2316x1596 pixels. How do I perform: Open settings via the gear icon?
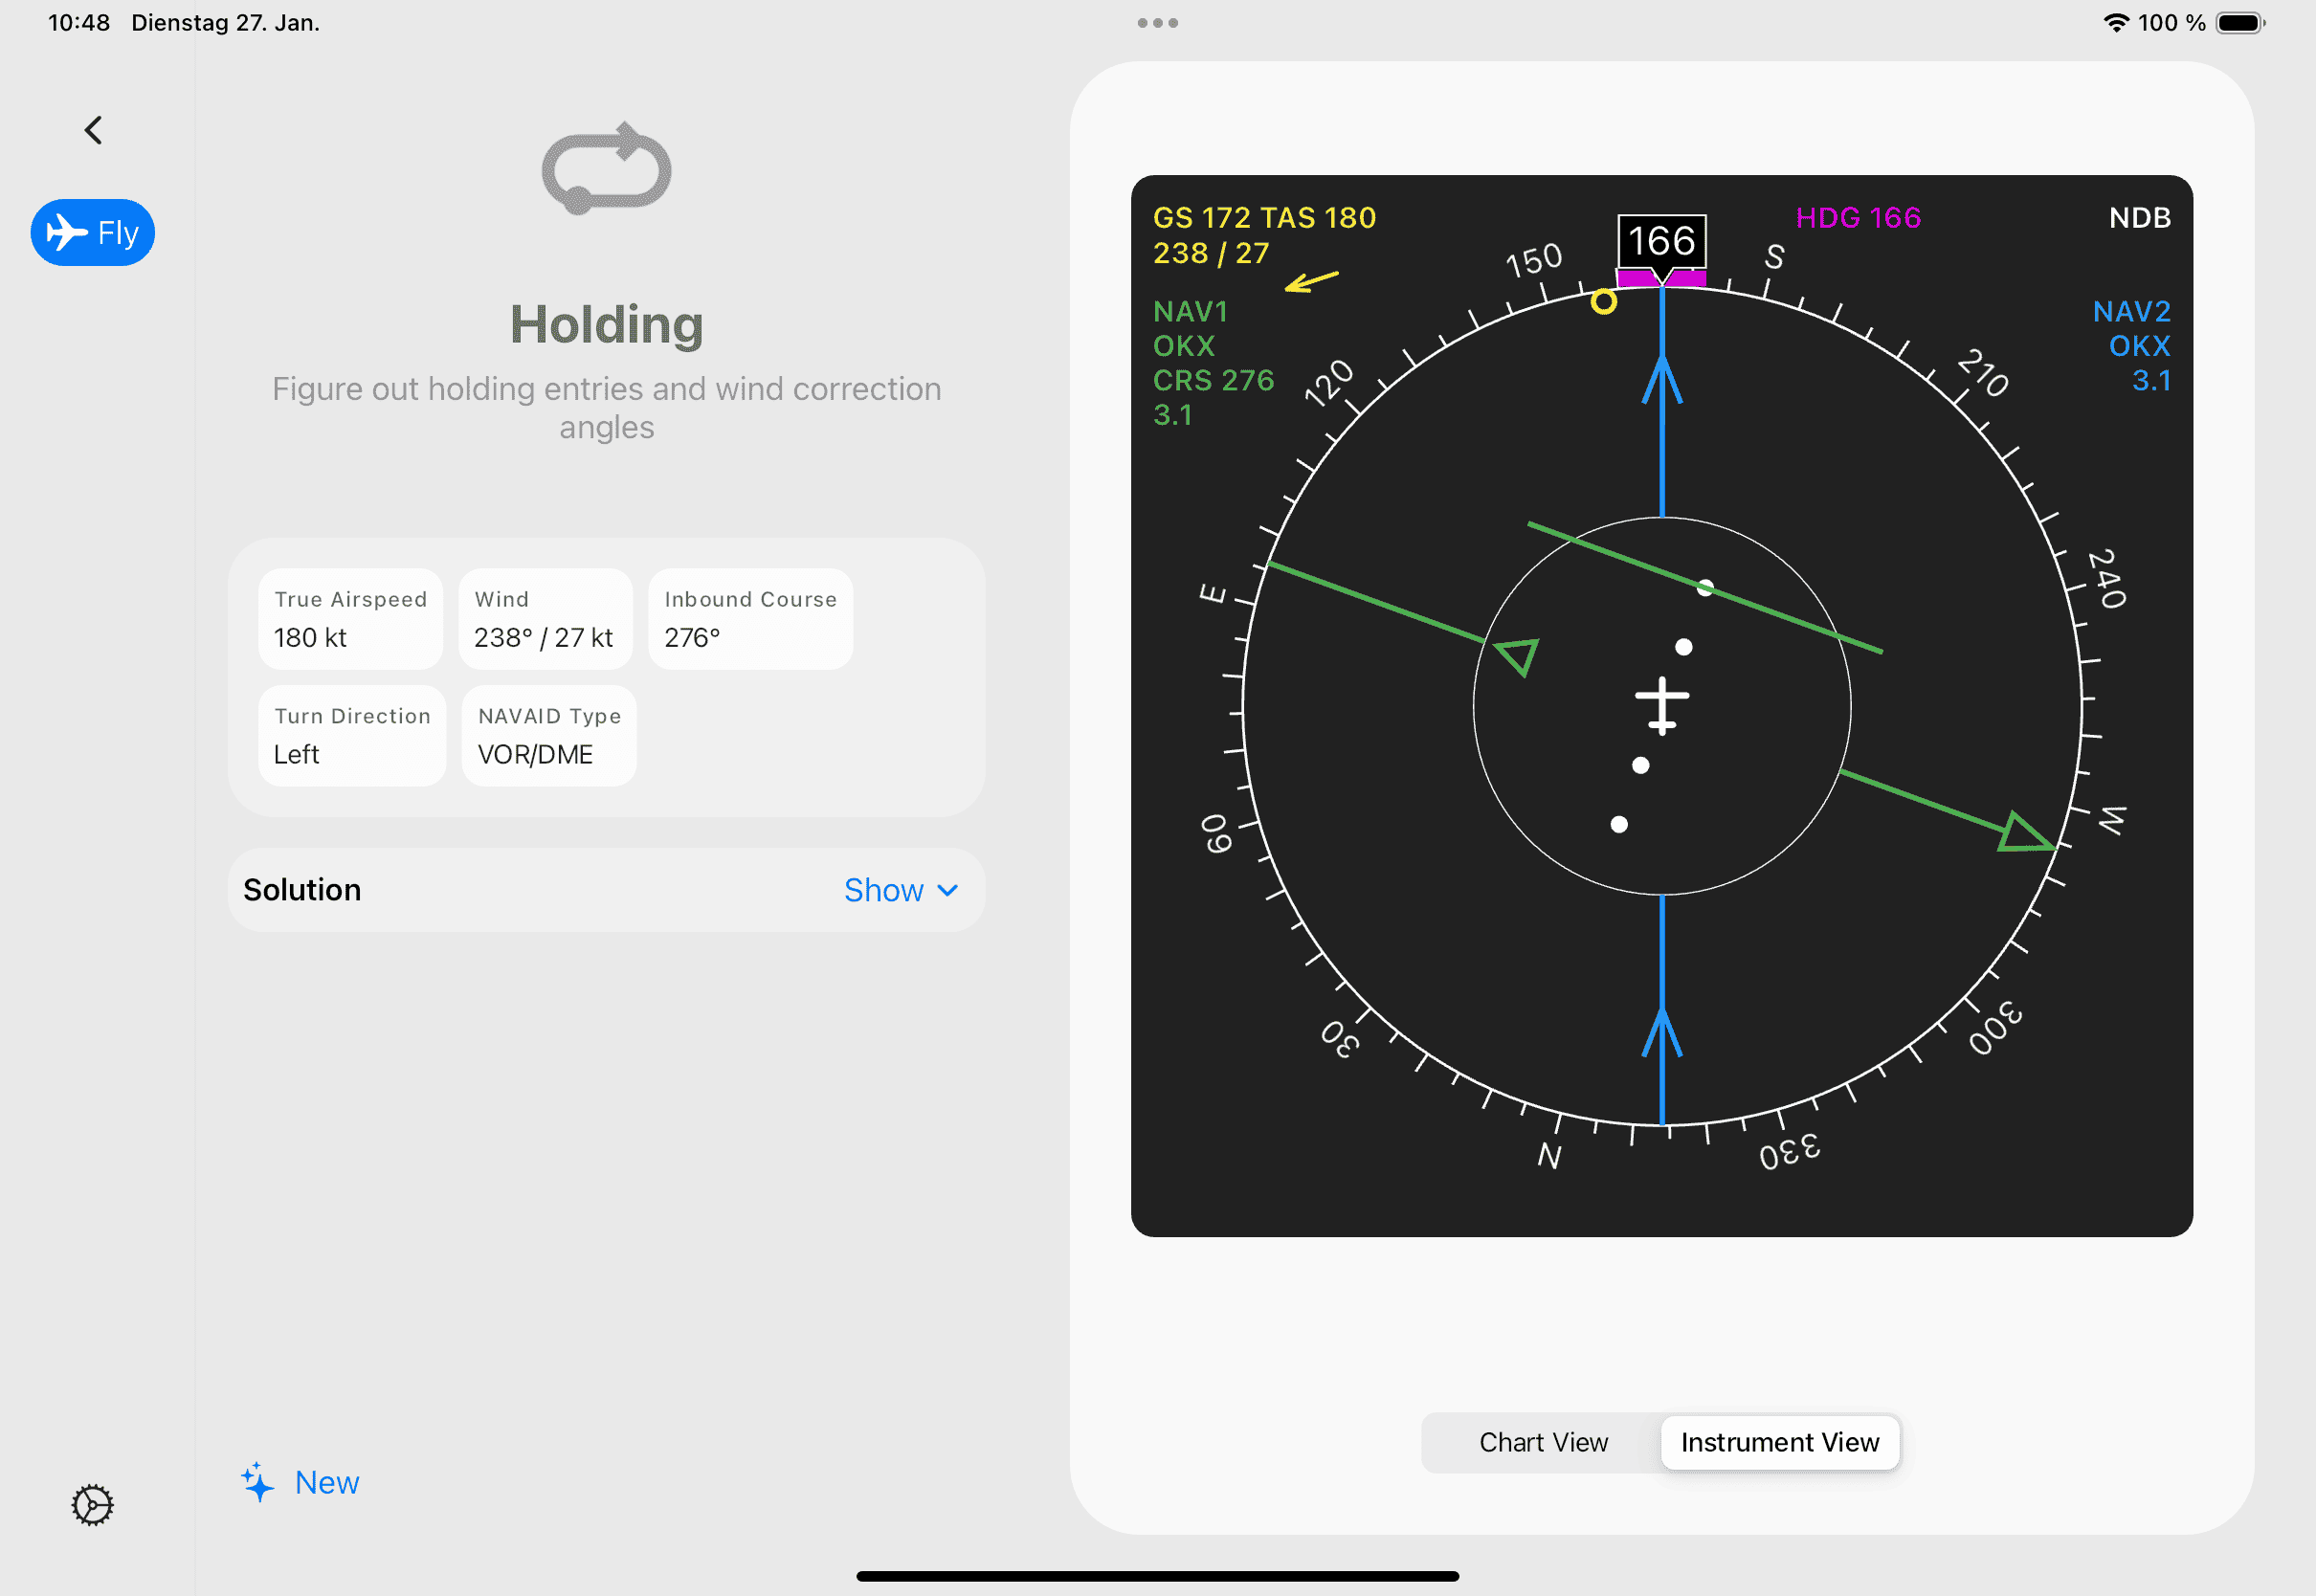[93, 1505]
